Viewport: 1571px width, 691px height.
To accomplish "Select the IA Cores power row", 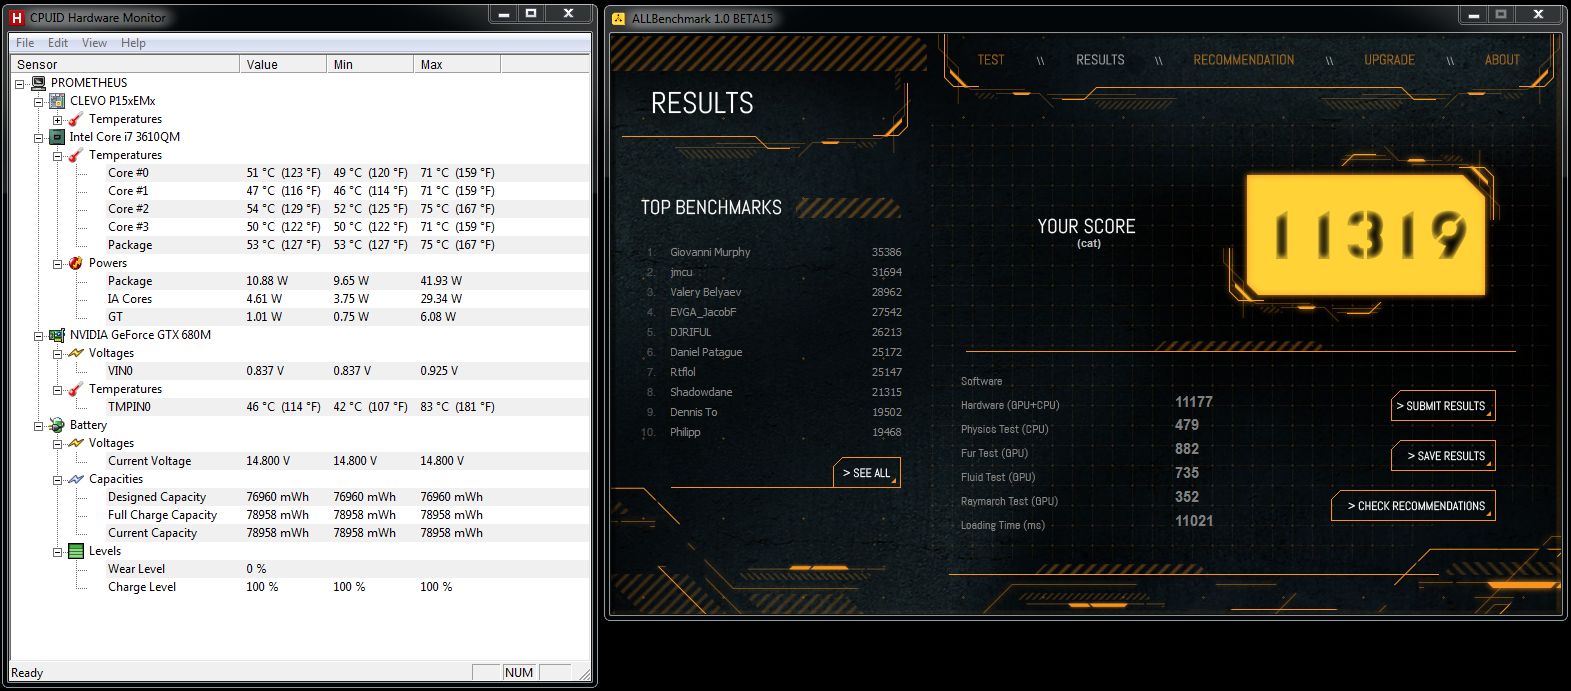I will [300, 299].
